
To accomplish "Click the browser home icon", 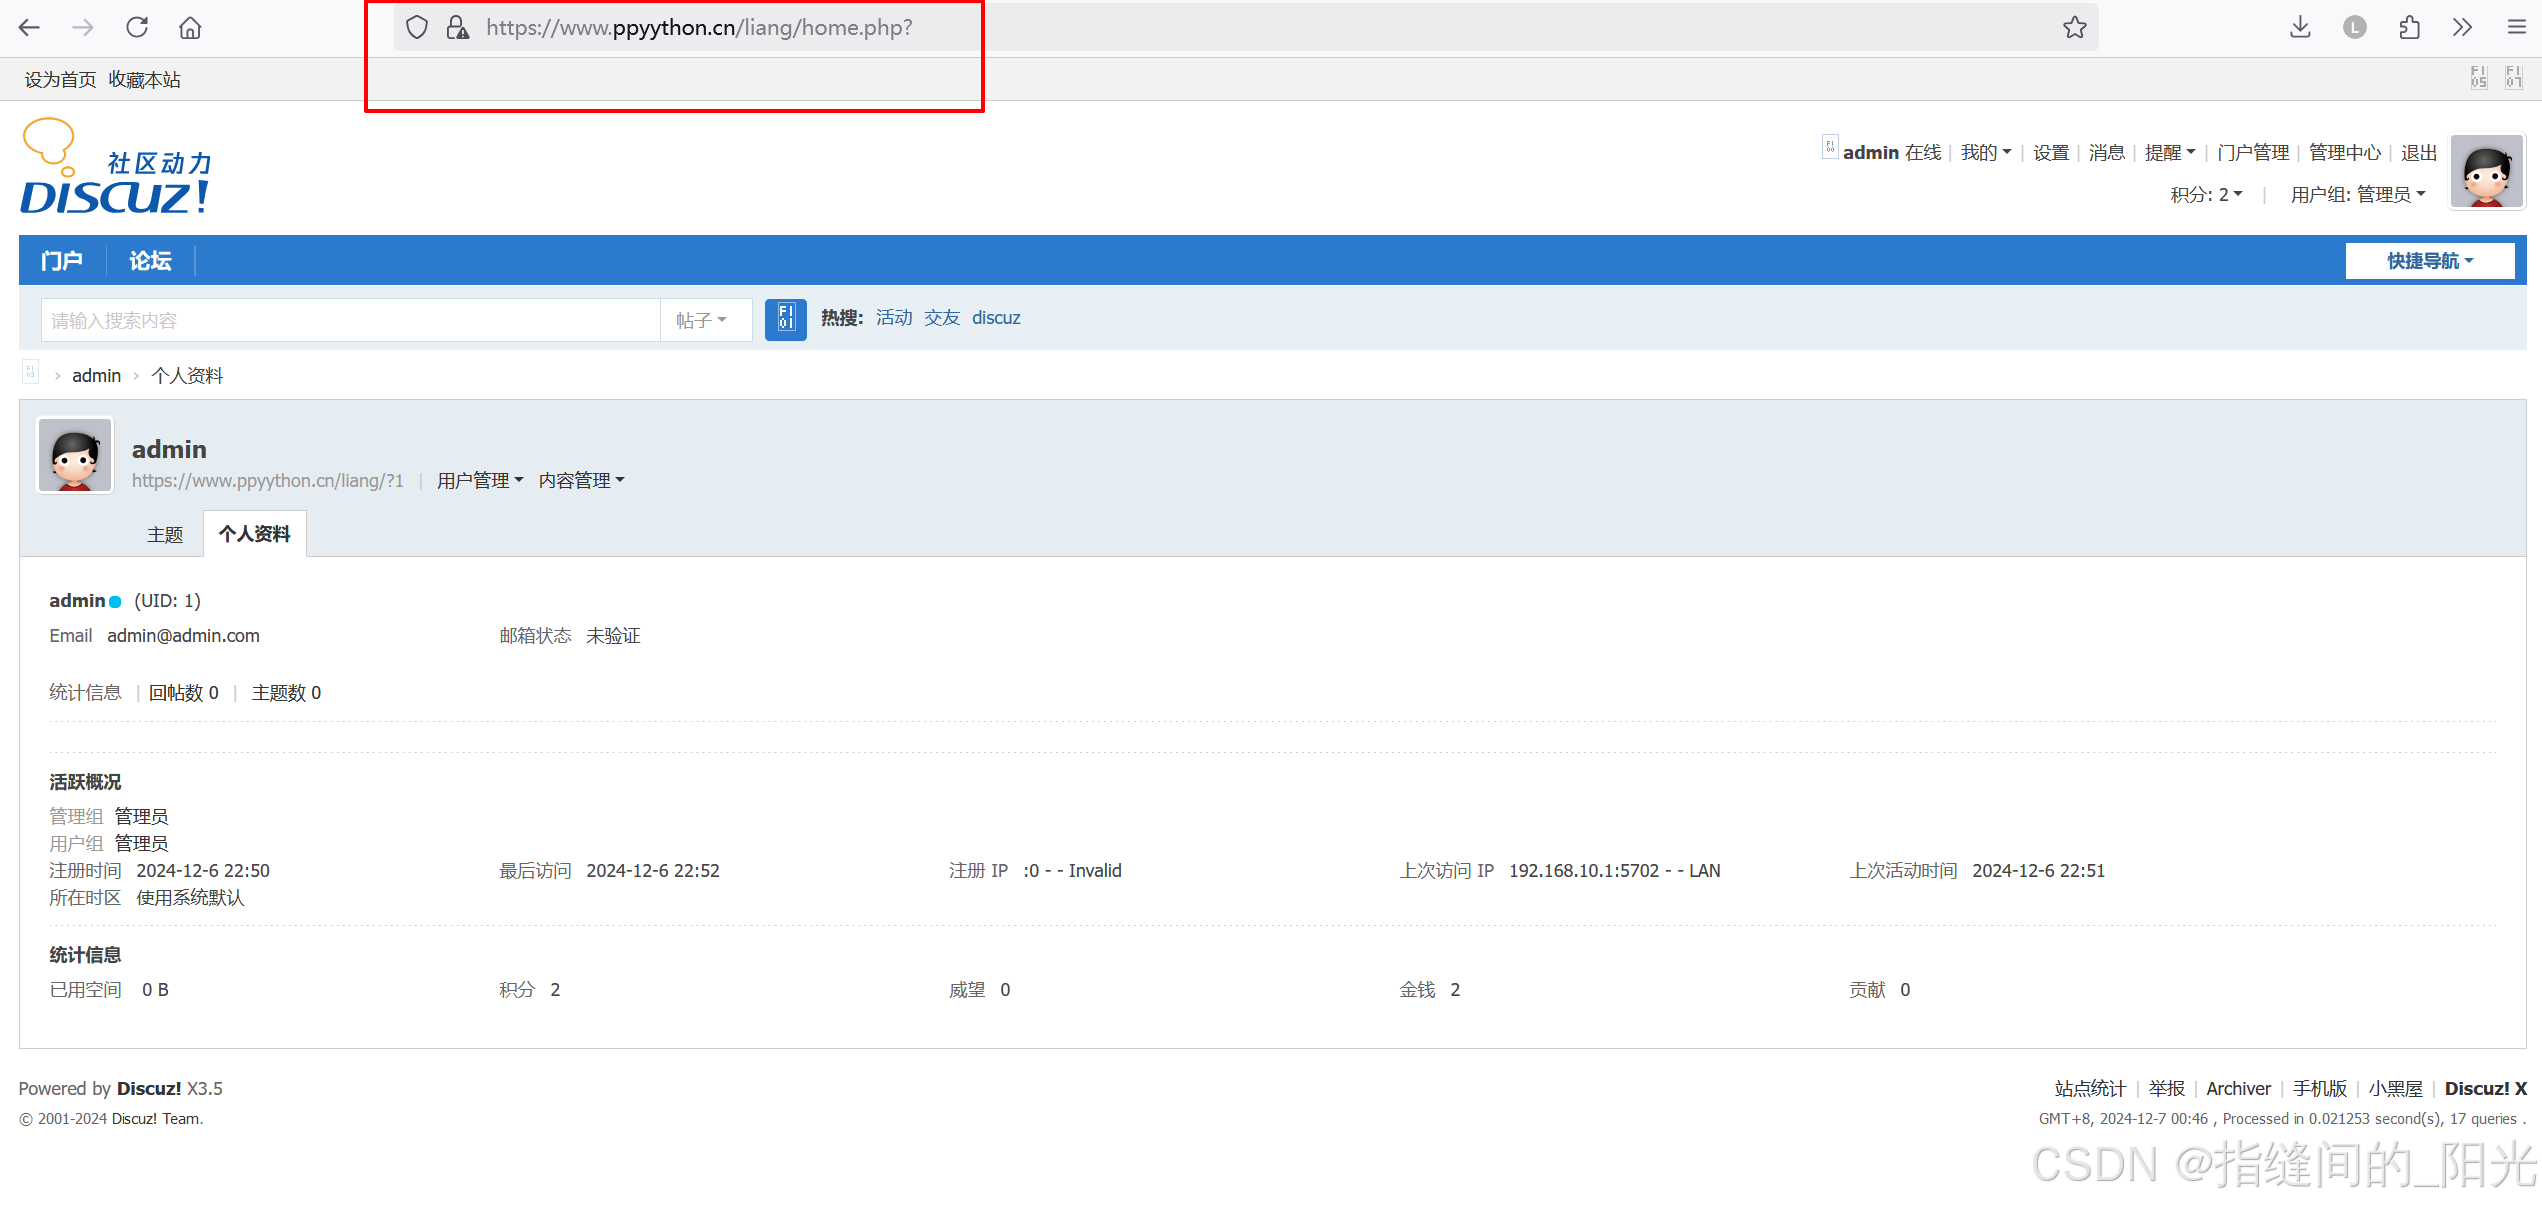I will pyautogui.click(x=190, y=28).
